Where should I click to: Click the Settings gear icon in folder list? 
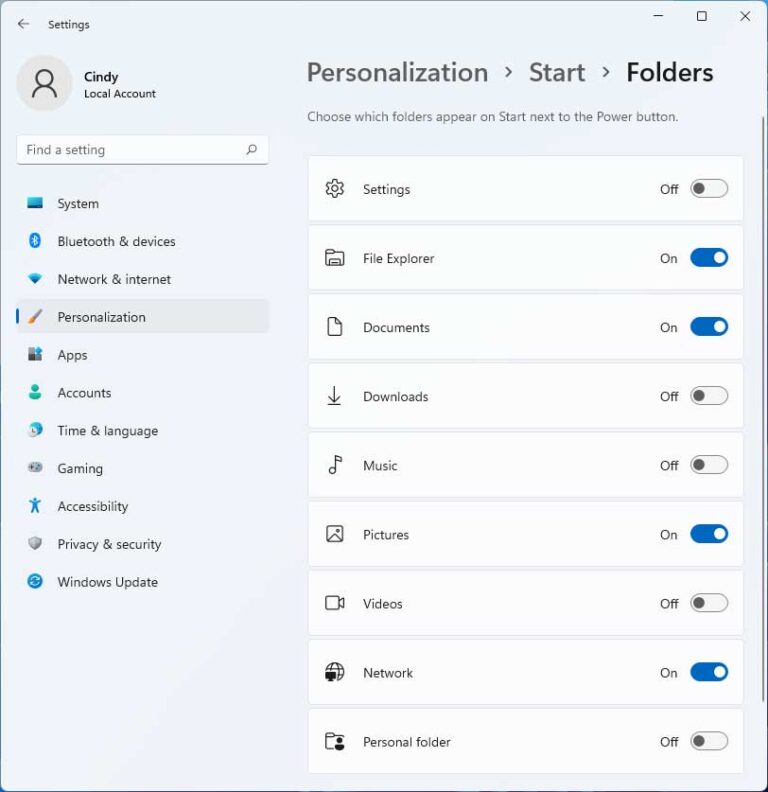coord(334,188)
